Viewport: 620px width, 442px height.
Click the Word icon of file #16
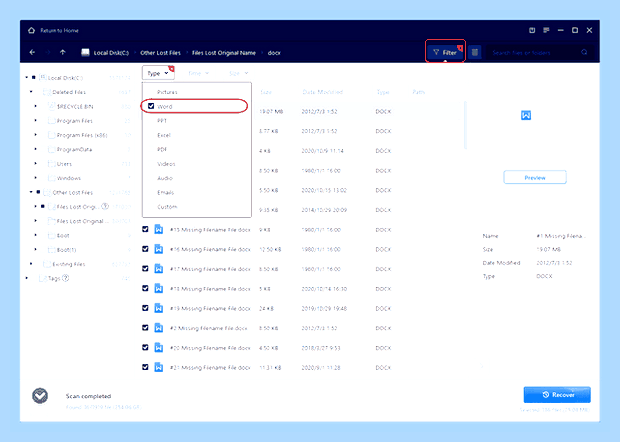point(159,249)
